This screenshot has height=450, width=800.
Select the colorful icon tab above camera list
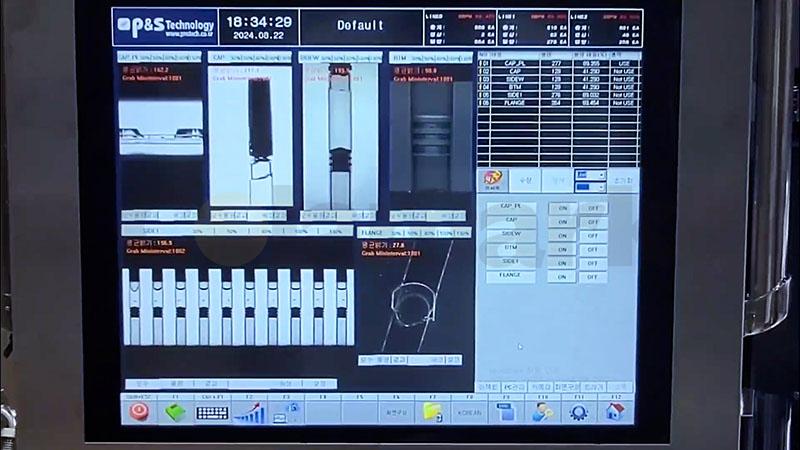point(493,181)
